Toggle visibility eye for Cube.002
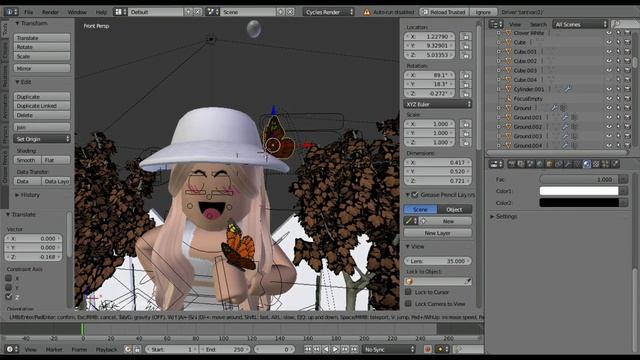The height and width of the screenshot is (360, 640). [609, 61]
